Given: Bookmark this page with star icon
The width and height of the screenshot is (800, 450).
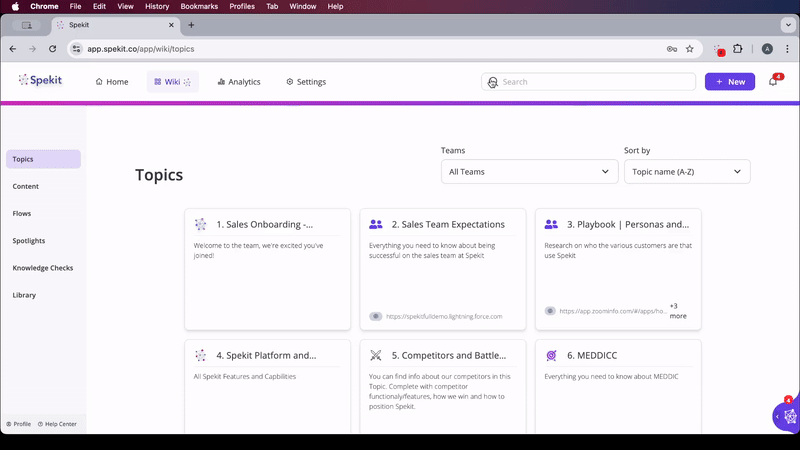Looking at the screenshot, I should click(690, 49).
